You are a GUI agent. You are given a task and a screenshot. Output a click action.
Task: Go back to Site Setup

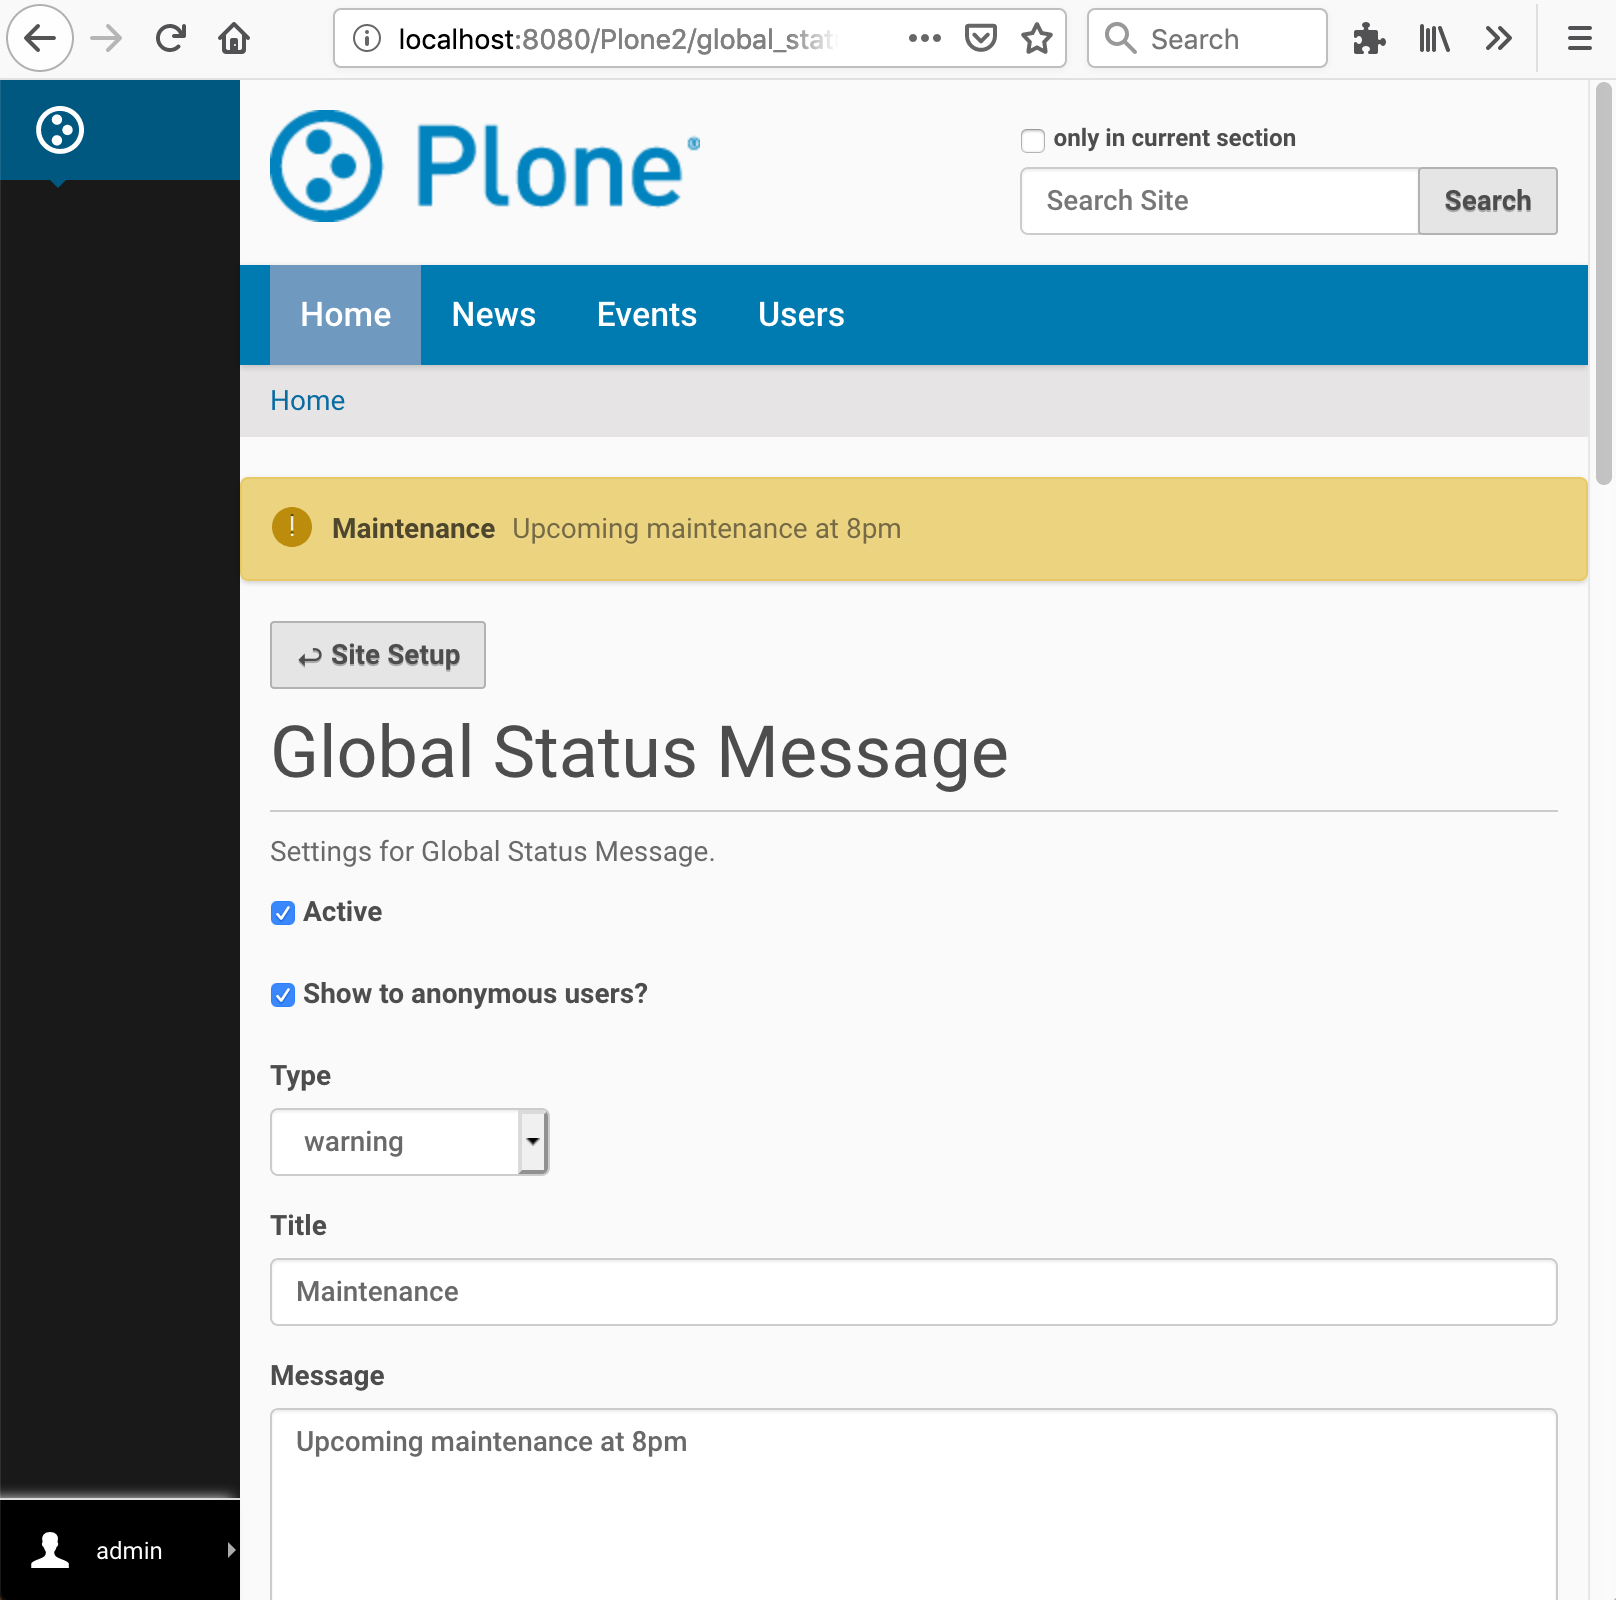[x=377, y=655]
